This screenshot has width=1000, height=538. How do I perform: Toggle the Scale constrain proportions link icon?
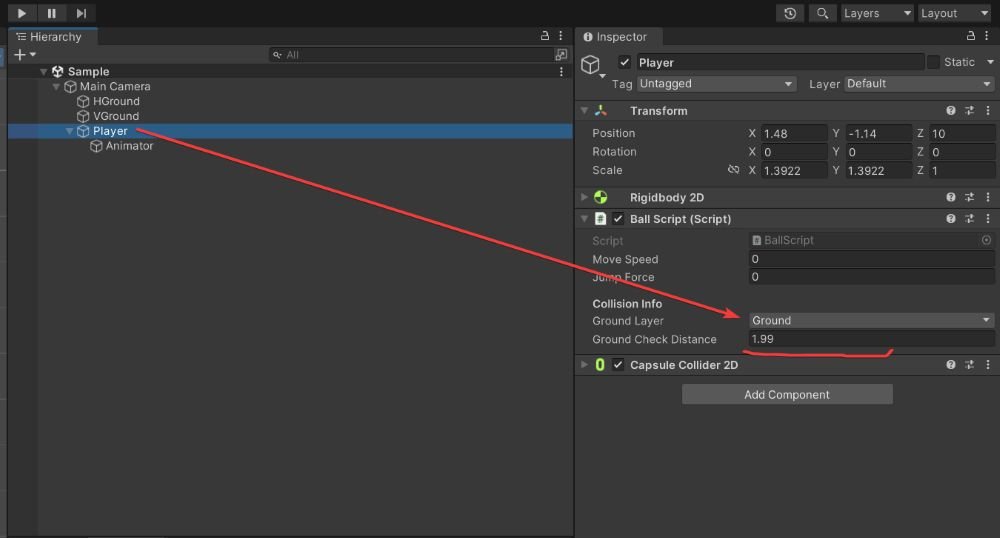(x=733, y=170)
